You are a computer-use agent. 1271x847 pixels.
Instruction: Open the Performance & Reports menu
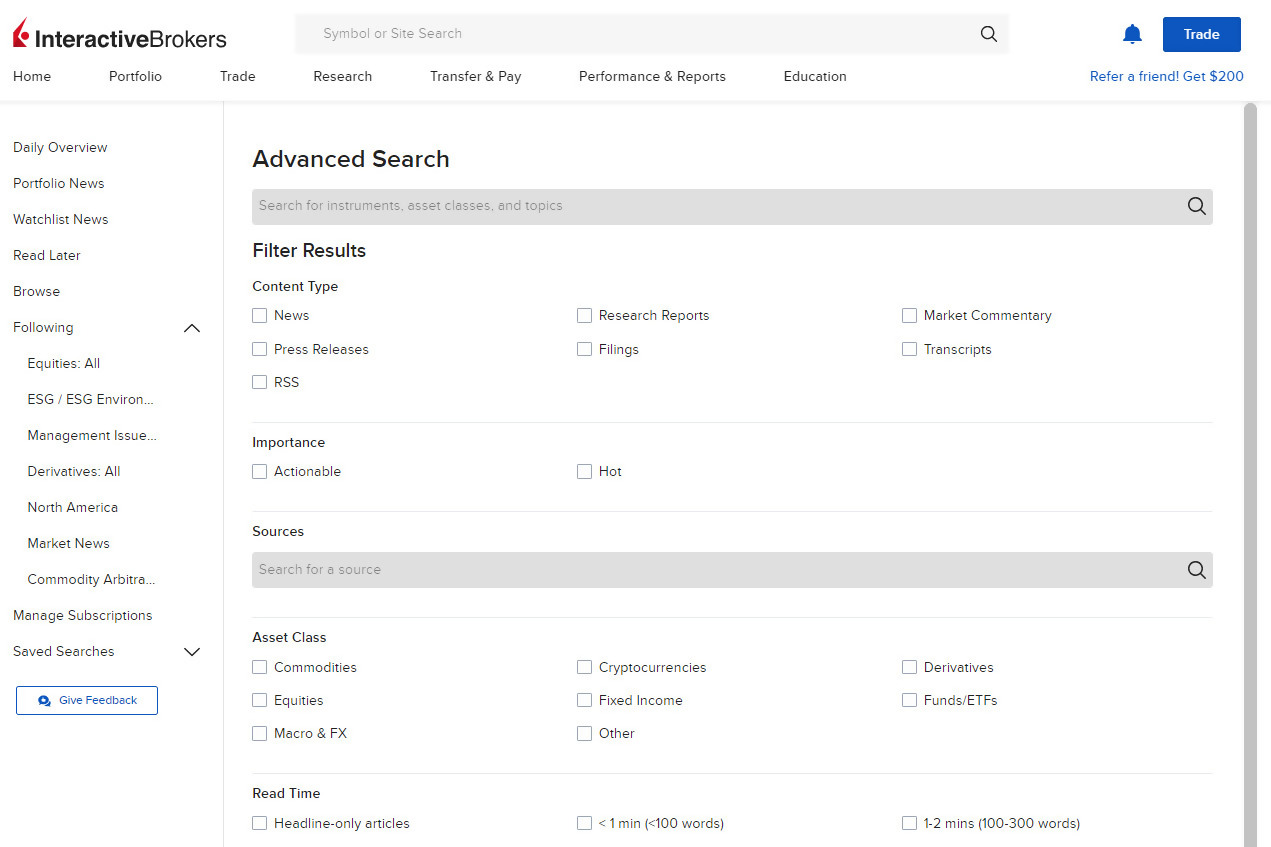click(x=651, y=76)
